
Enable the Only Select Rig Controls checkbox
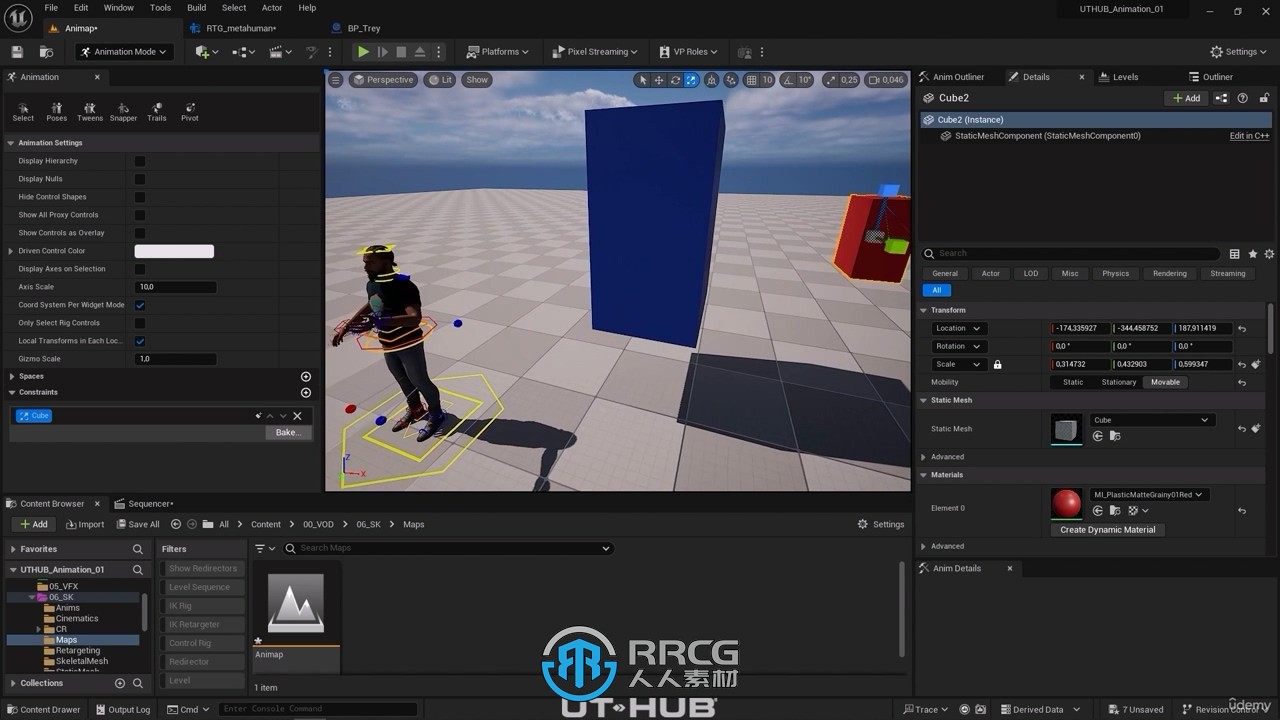coord(140,323)
